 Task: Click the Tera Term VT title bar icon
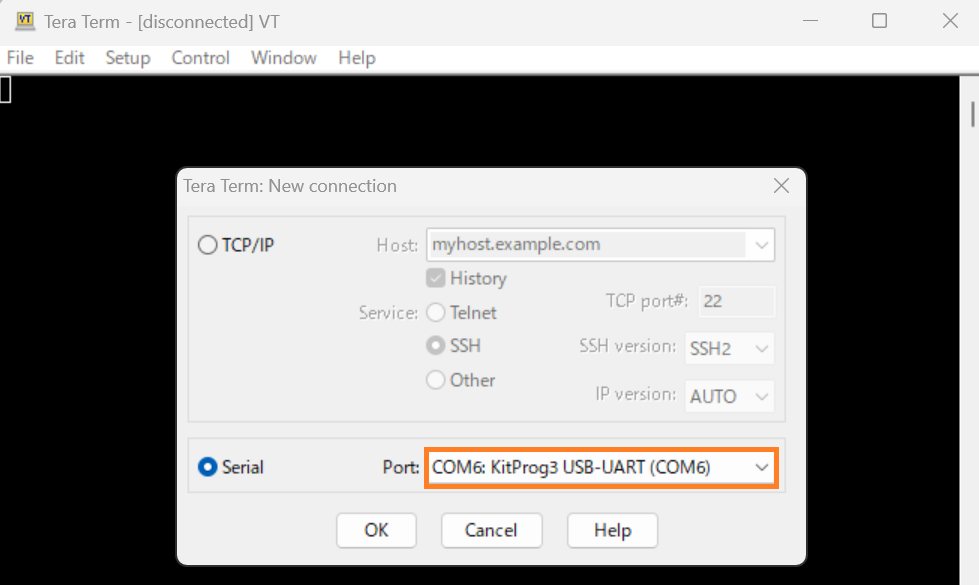click(x=25, y=21)
